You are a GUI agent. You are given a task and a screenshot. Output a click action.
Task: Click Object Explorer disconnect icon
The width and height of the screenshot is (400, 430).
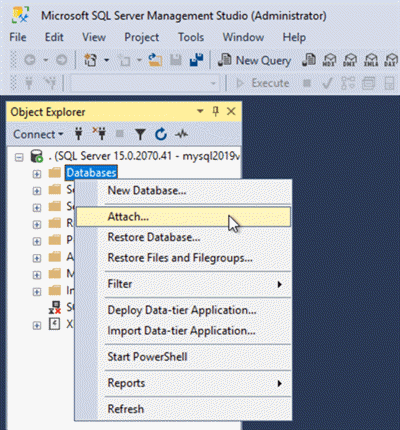[99, 134]
